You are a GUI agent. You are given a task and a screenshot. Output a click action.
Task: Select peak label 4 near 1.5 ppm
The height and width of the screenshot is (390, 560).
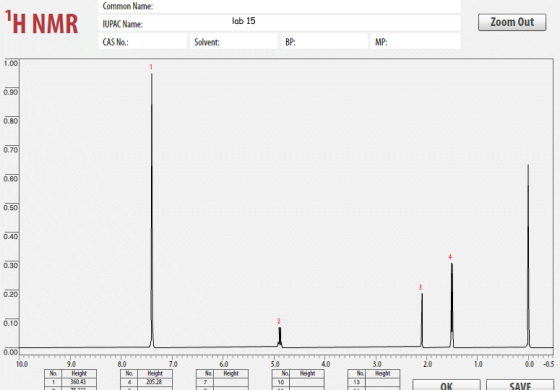[450, 257]
